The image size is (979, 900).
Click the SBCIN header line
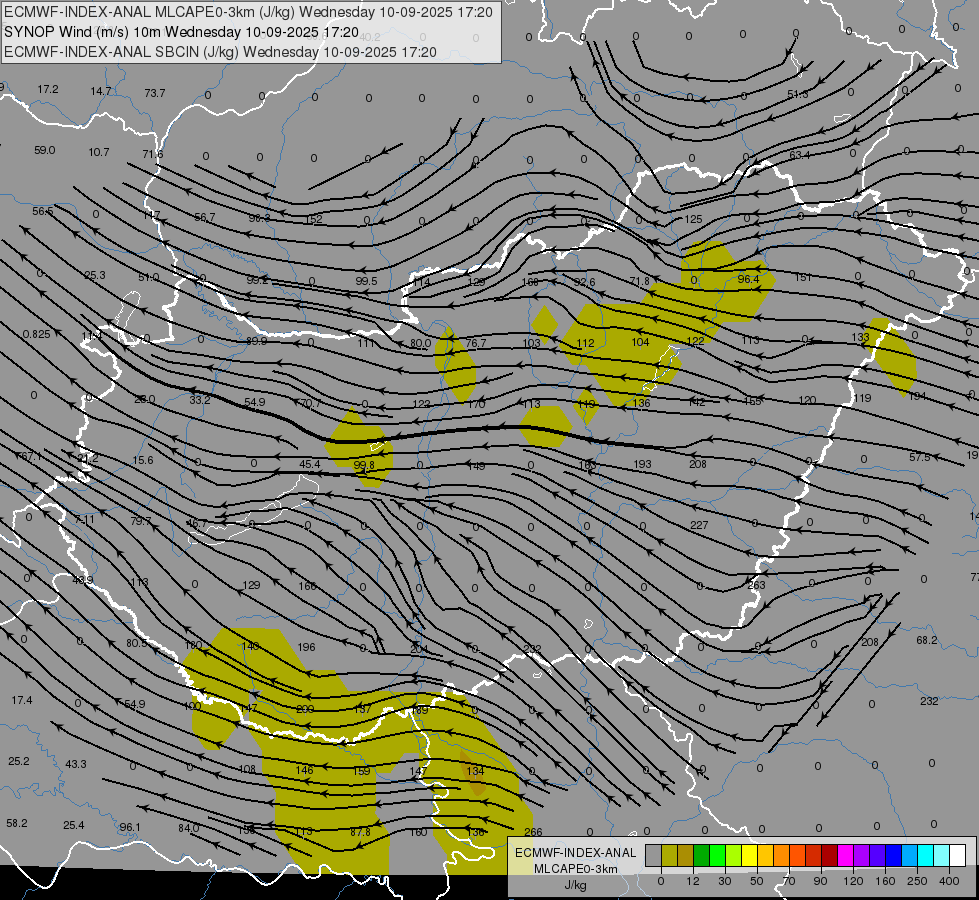[x=220, y=52]
